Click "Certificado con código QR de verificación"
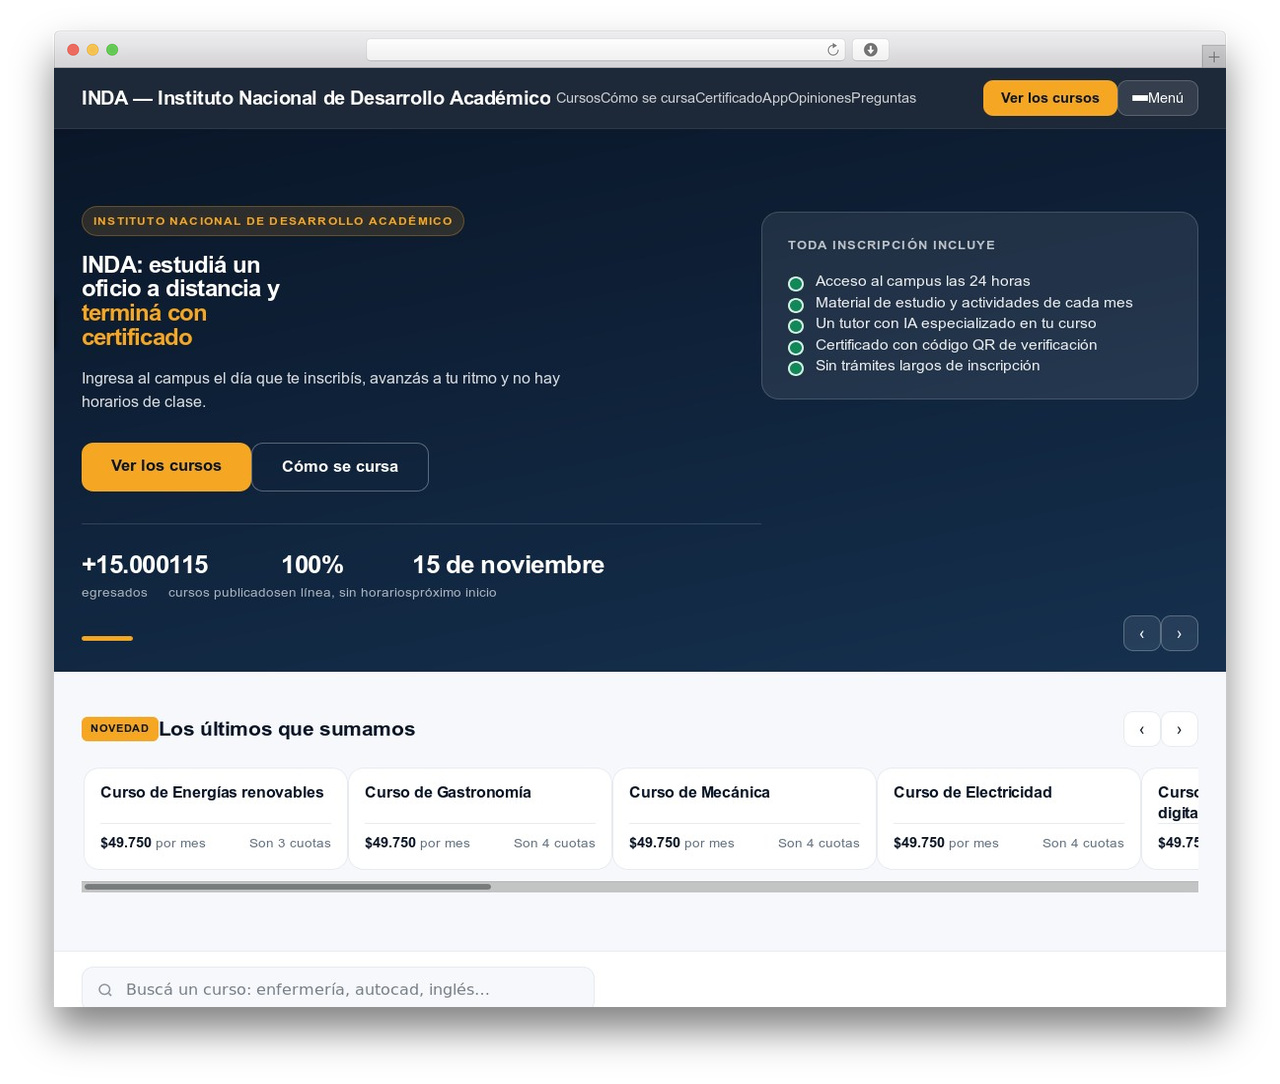The image size is (1280, 1084). 956,345
